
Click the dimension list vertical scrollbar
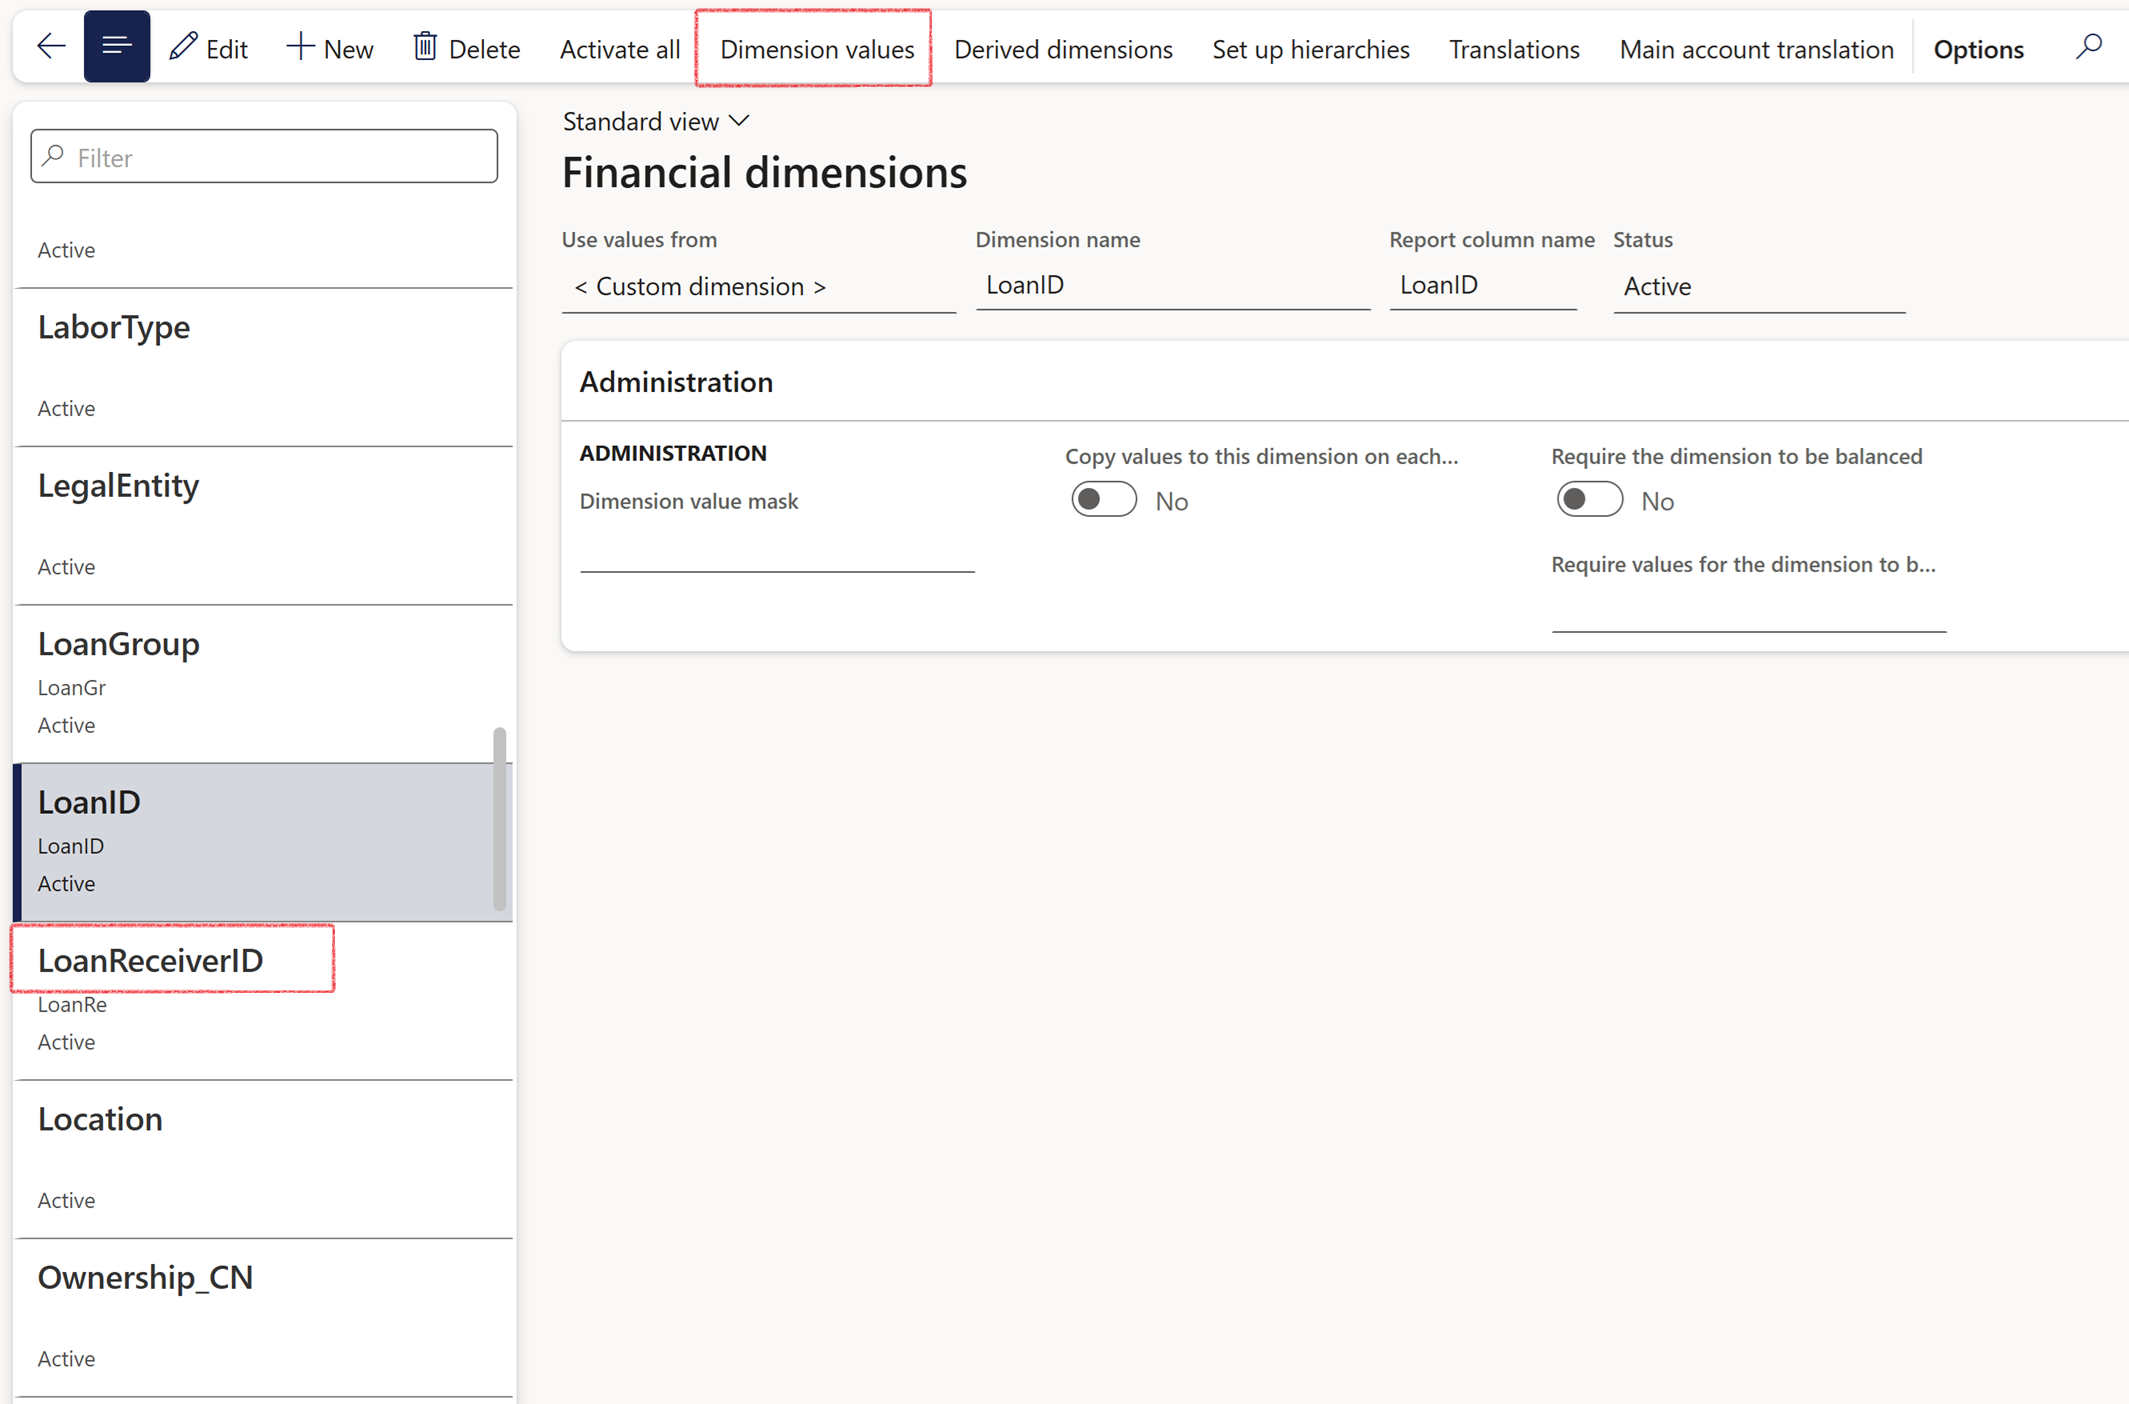tap(499, 820)
